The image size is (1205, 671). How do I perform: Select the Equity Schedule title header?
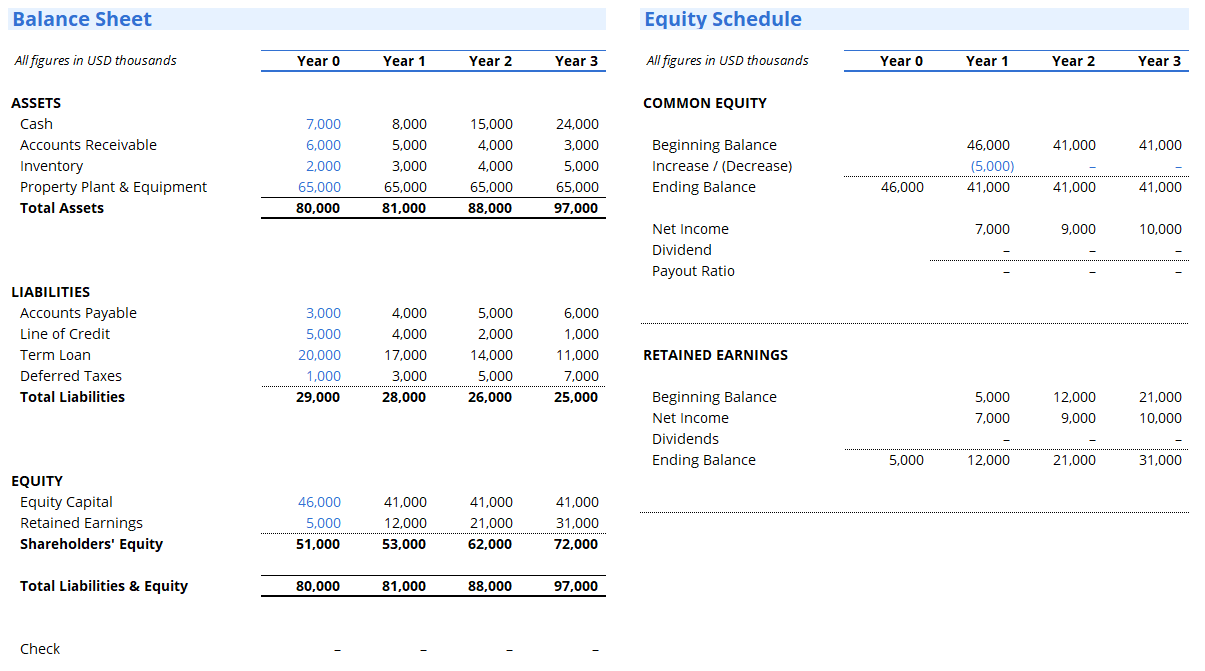(x=722, y=19)
